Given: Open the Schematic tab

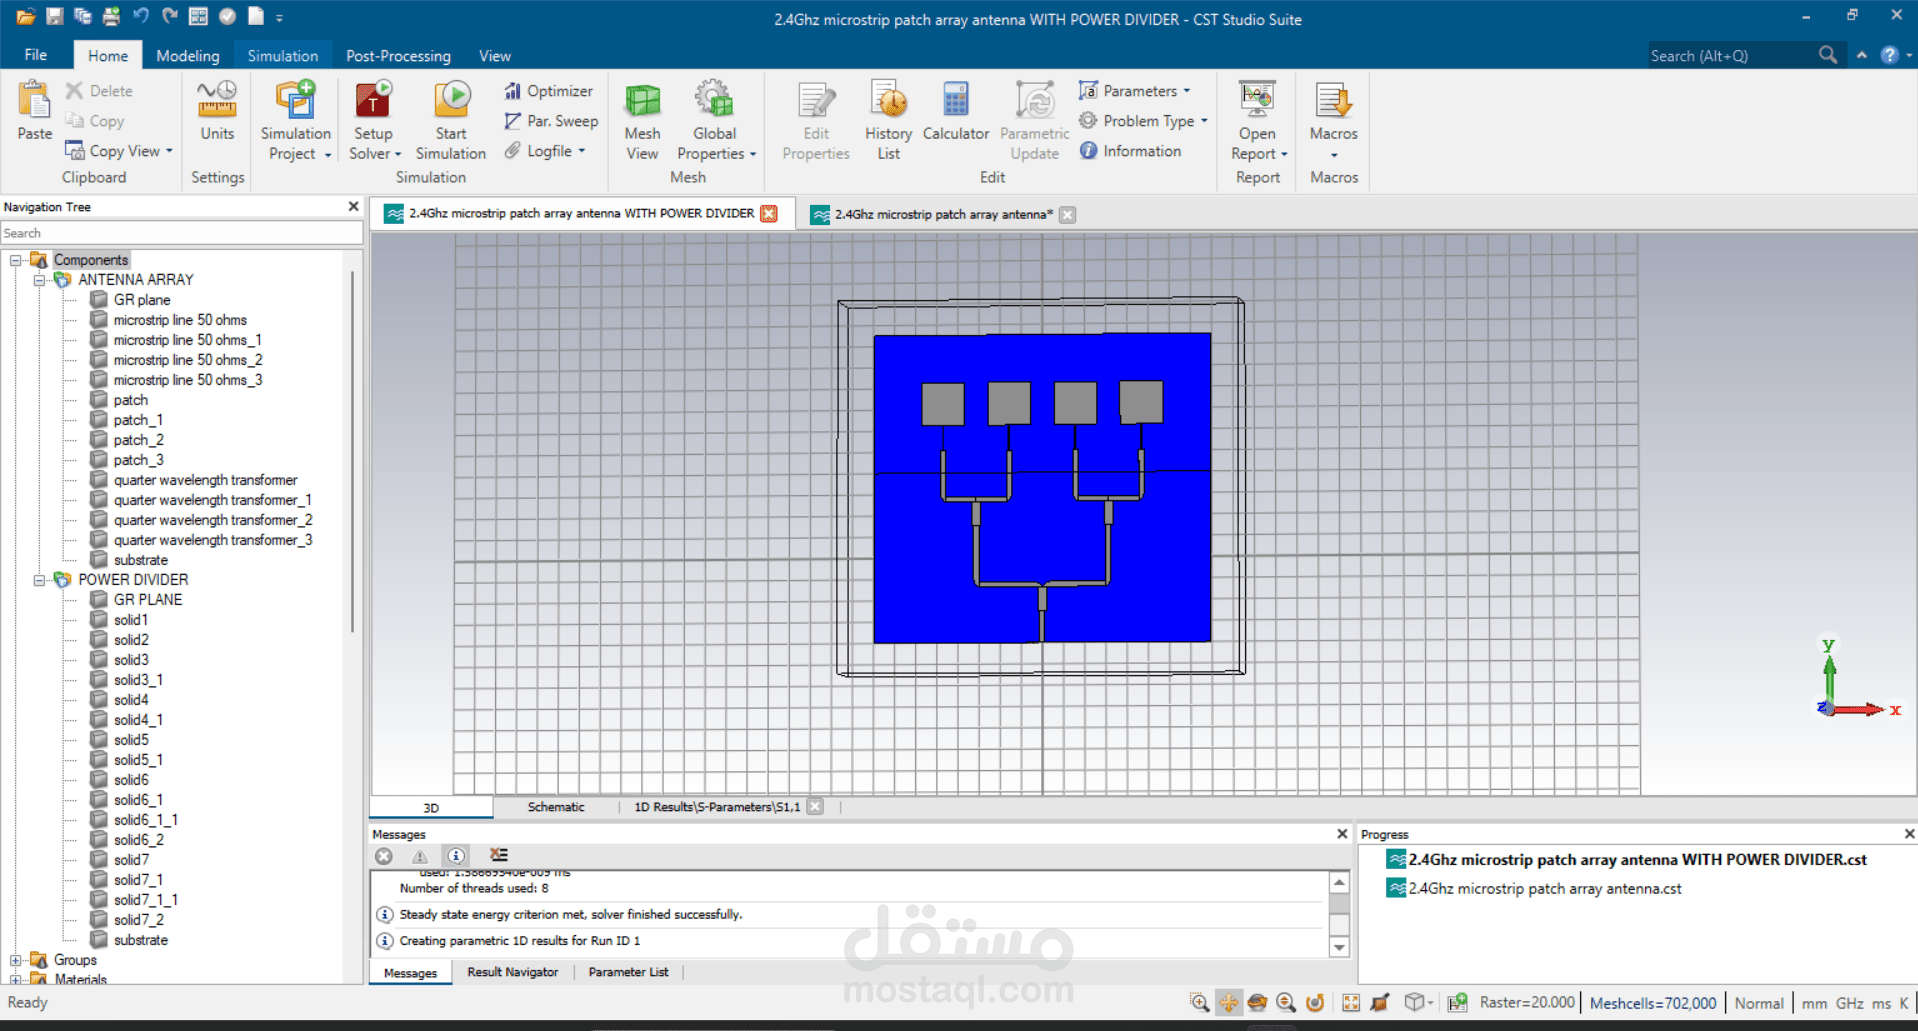Looking at the screenshot, I should pos(556,806).
